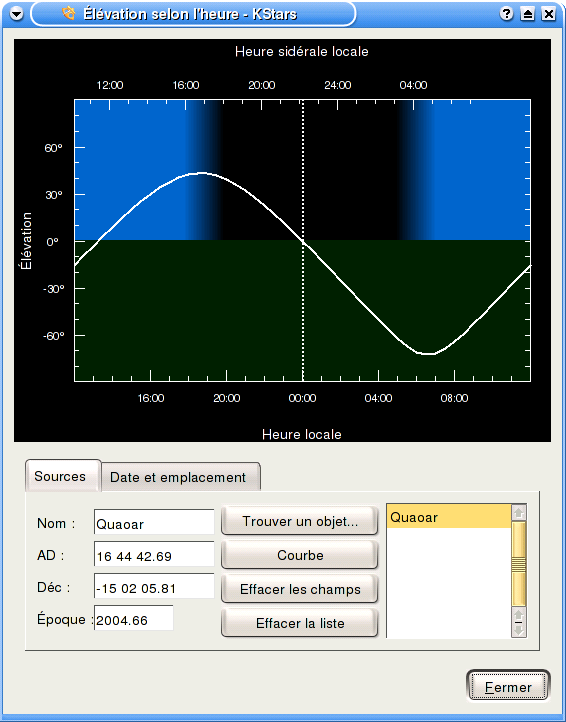Click the Déc declination field
The width and height of the screenshot is (566, 722).
click(154, 588)
